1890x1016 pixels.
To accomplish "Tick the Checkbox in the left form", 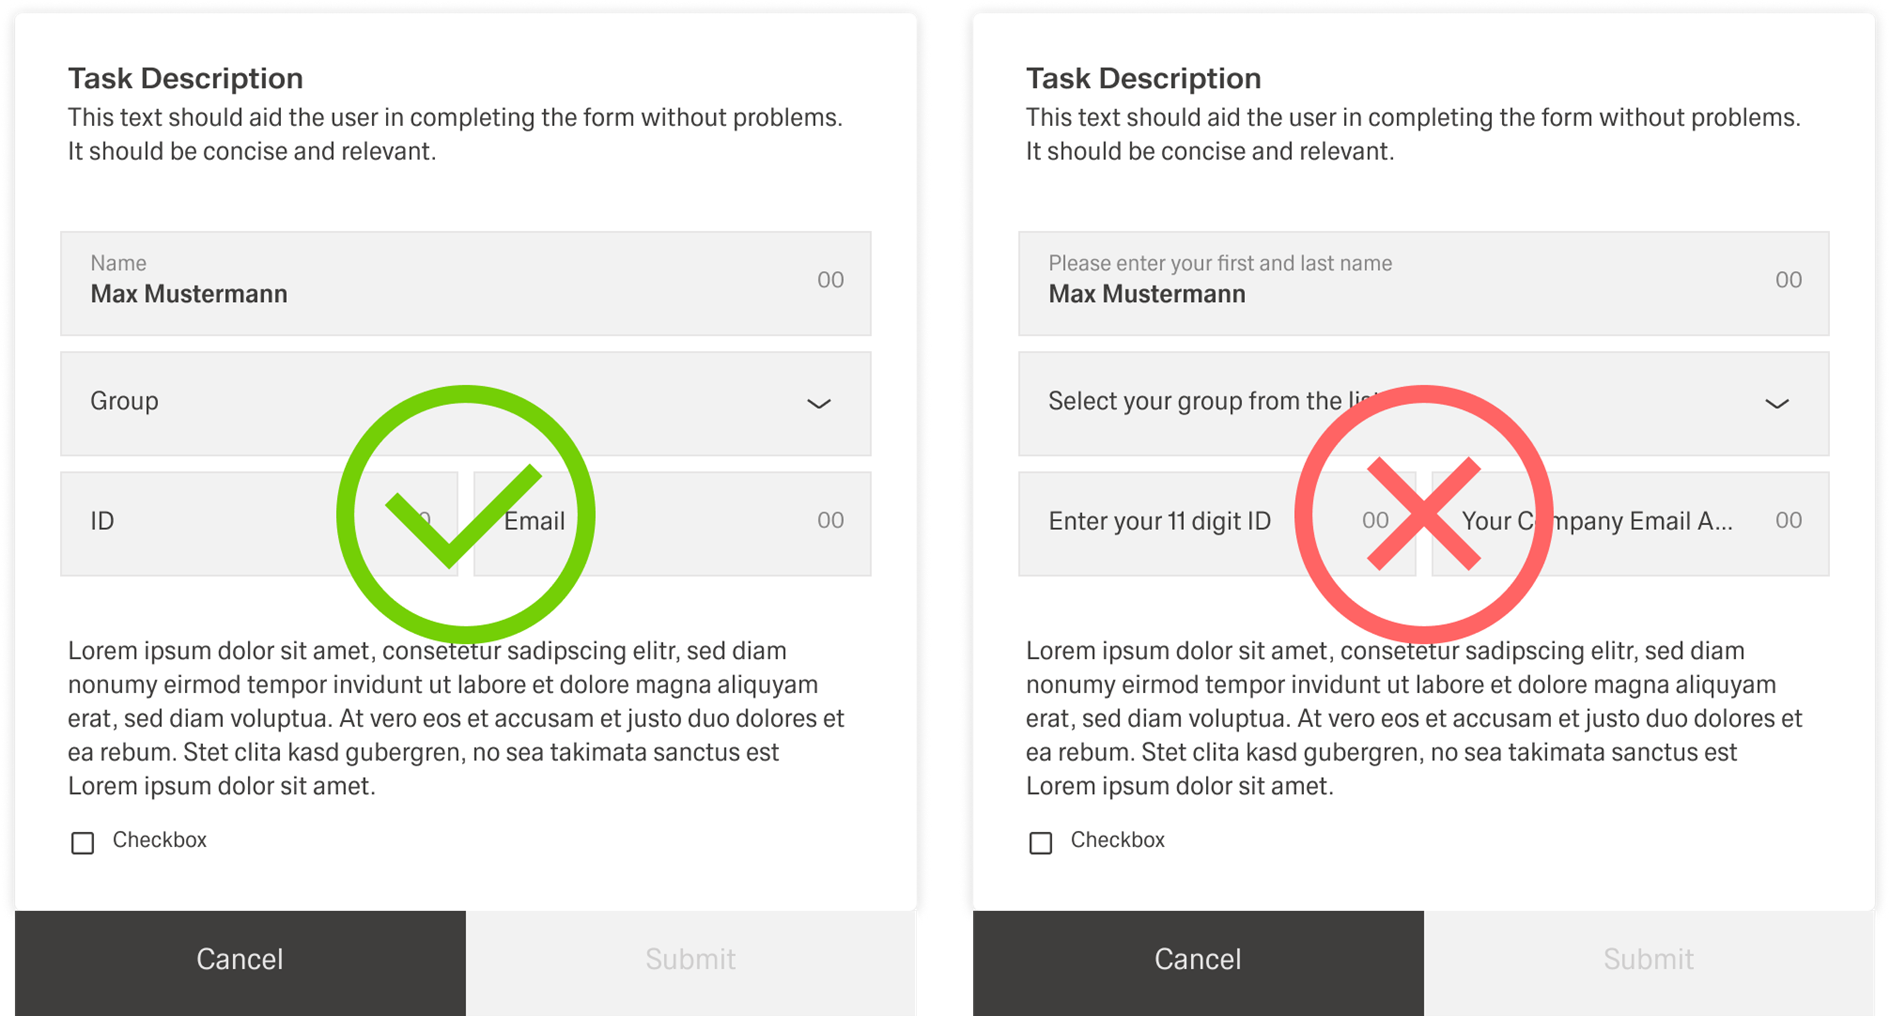I will click(x=83, y=843).
